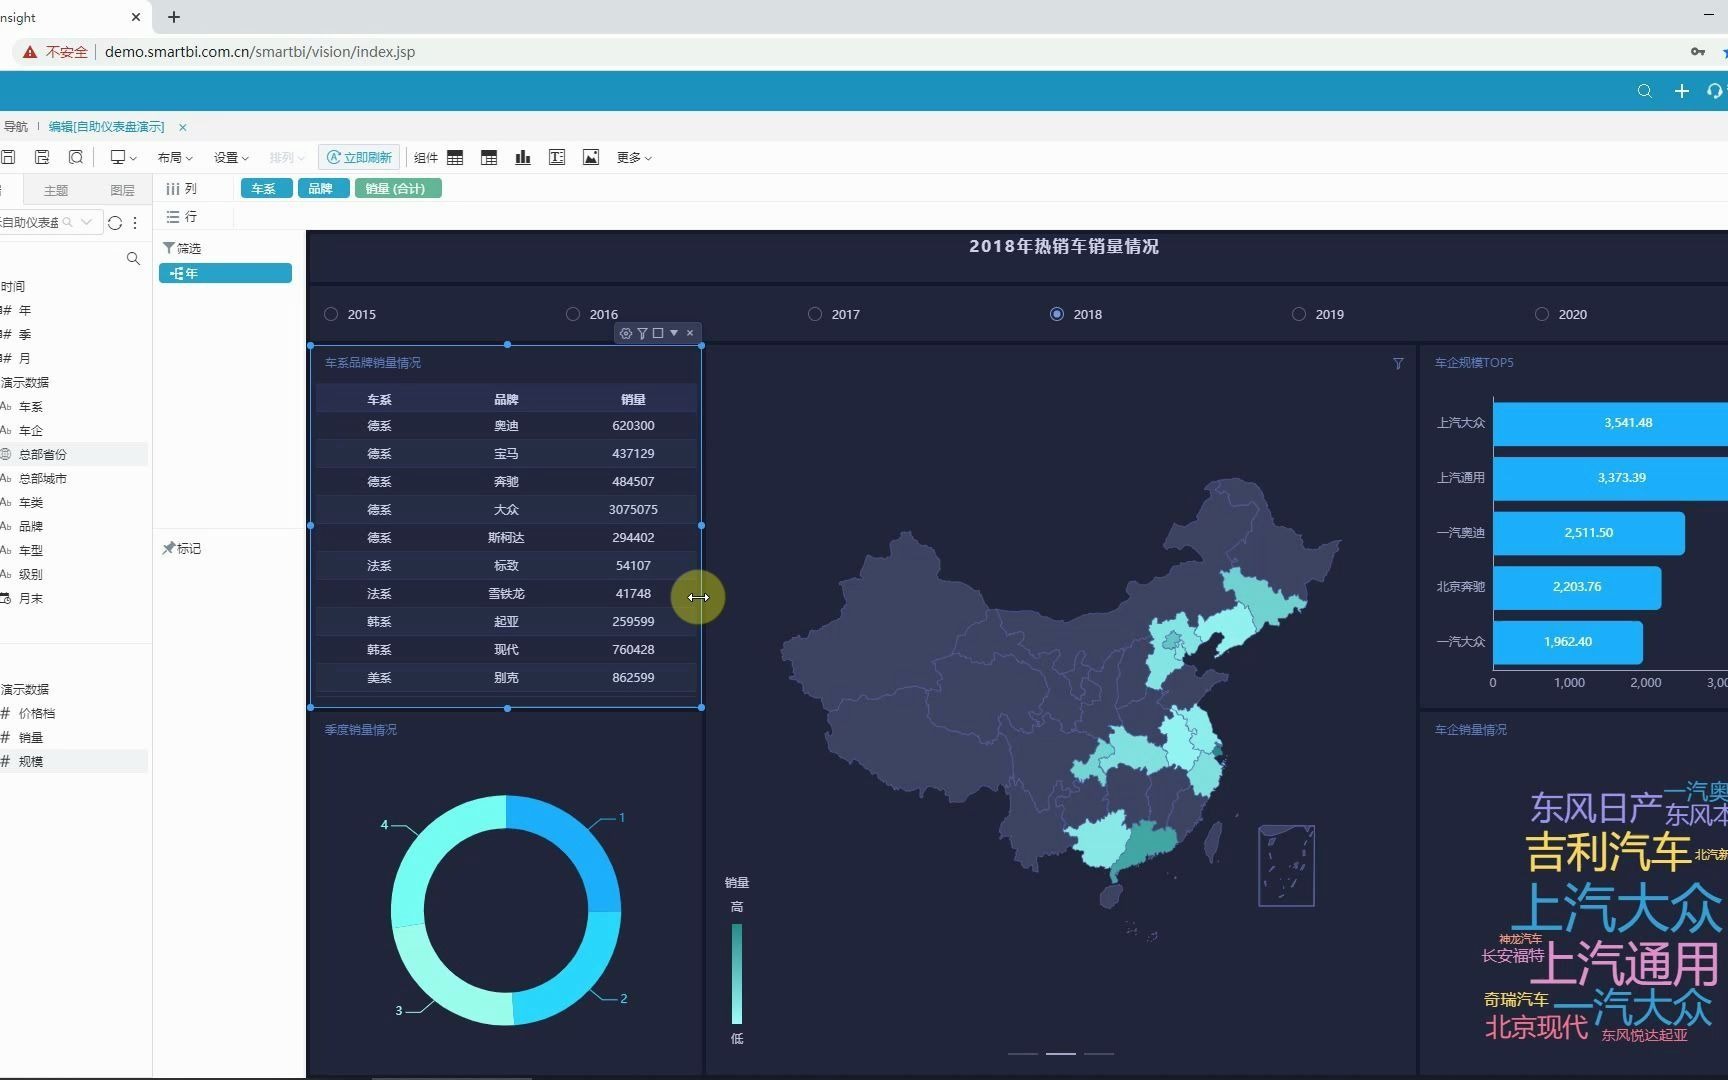Viewport: 1728px width, 1080px height.
Task: Click the 销量 (合计) measure pill in the columns shelf
Action: 397,188
